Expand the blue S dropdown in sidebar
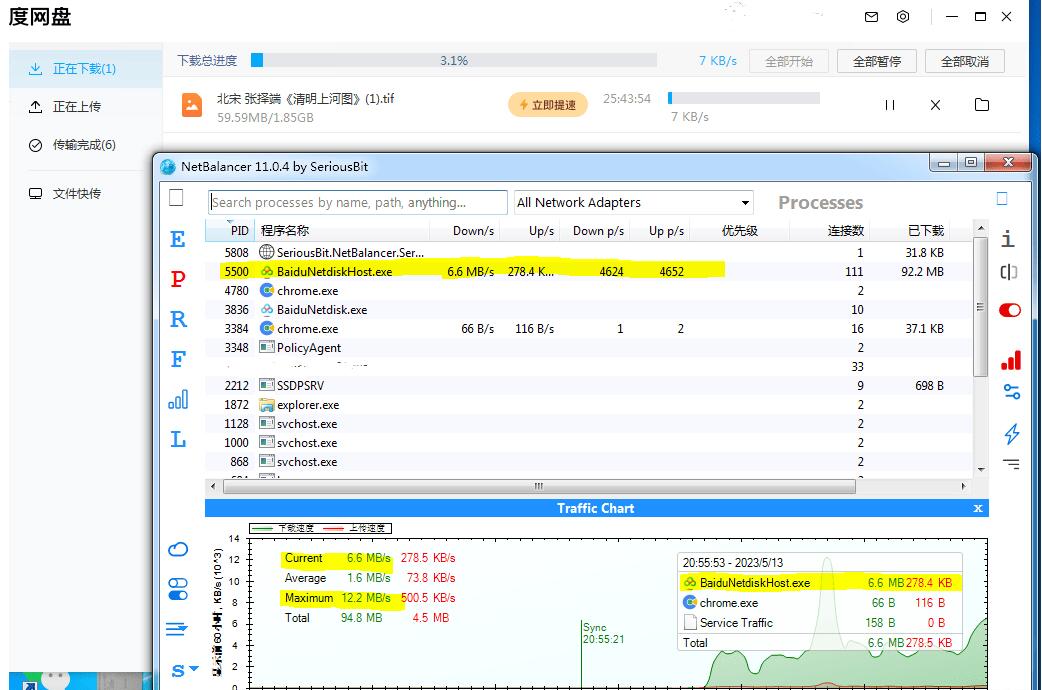 pyautogui.click(x=184, y=670)
